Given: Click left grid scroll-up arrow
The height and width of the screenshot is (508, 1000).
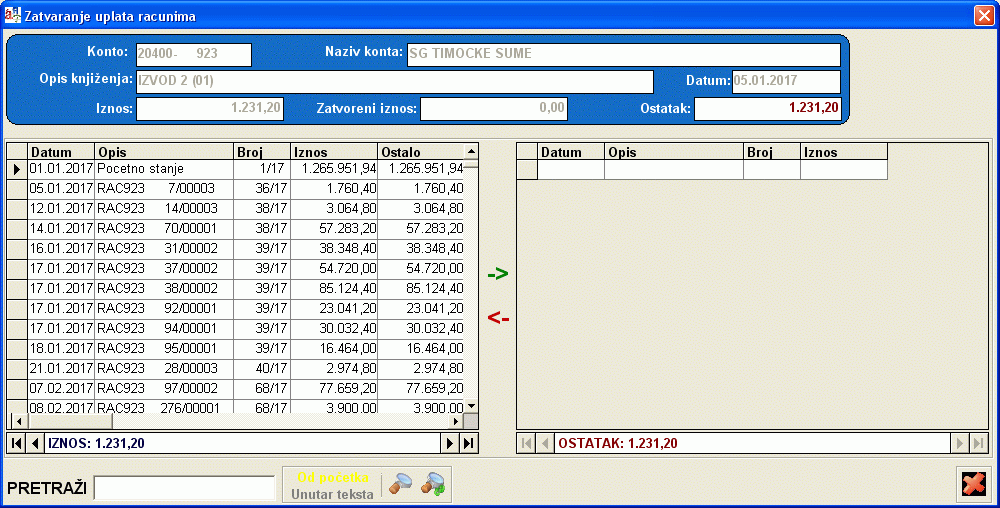Looking at the screenshot, I should tap(471, 151).
